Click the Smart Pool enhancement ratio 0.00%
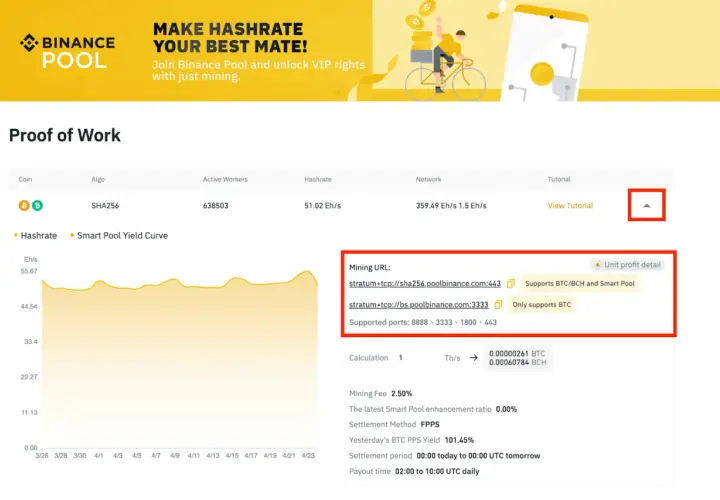The width and height of the screenshot is (720, 500). coord(506,409)
